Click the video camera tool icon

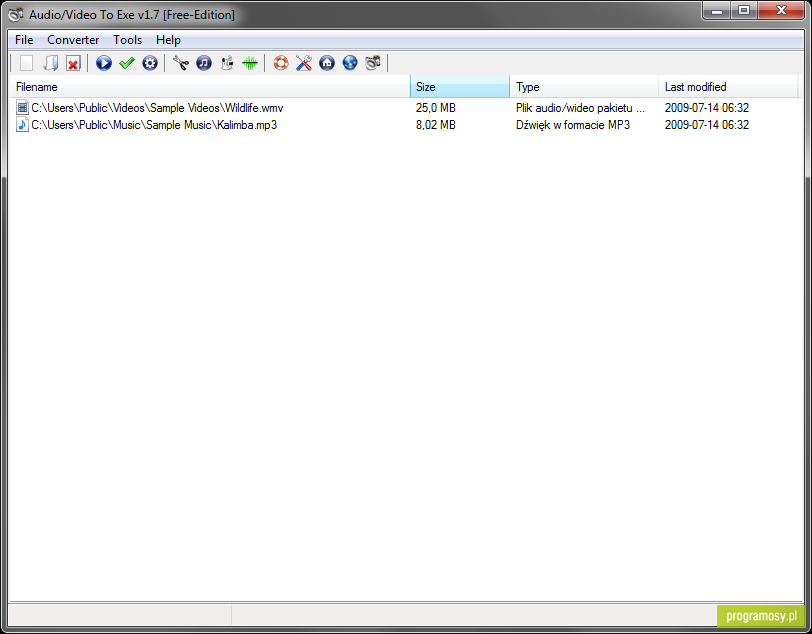pyautogui.click(x=227, y=63)
